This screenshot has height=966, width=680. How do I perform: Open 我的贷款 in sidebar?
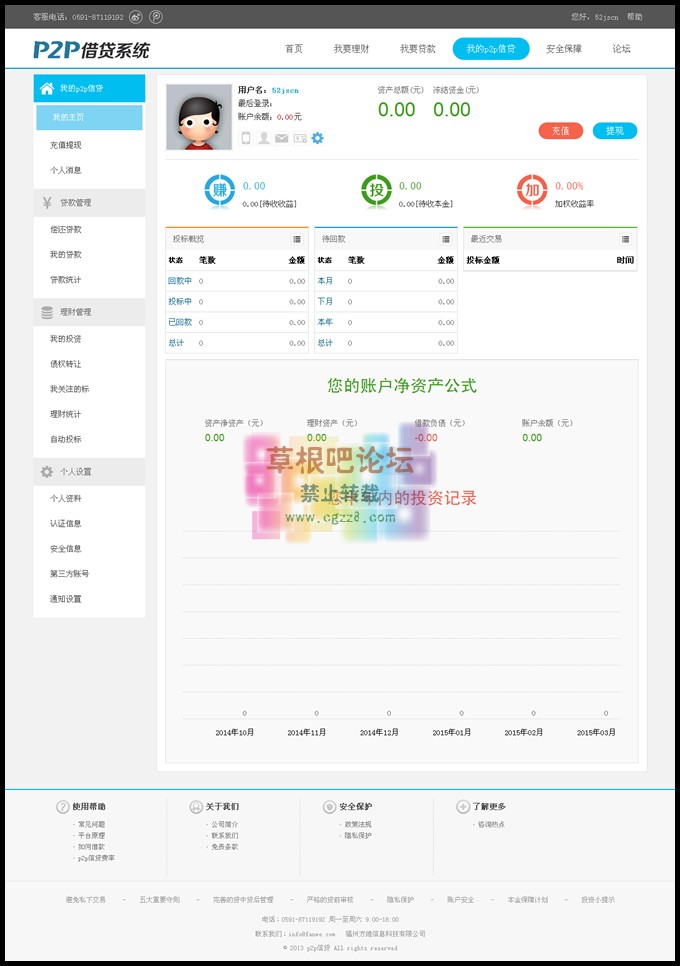(x=66, y=254)
